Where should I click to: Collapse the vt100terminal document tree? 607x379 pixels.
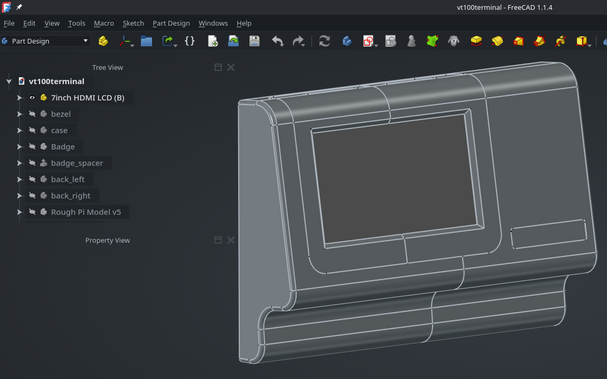[x=9, y=81]
